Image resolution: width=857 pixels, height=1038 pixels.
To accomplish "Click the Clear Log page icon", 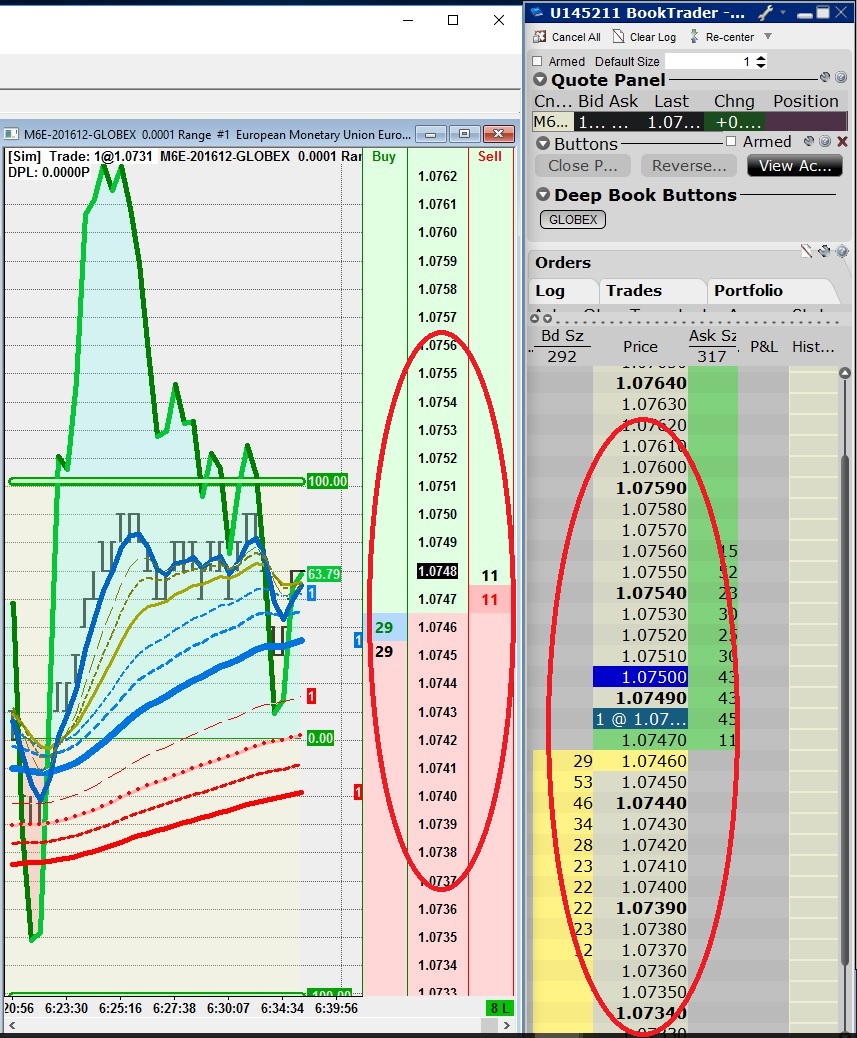I will pos(618,36).
